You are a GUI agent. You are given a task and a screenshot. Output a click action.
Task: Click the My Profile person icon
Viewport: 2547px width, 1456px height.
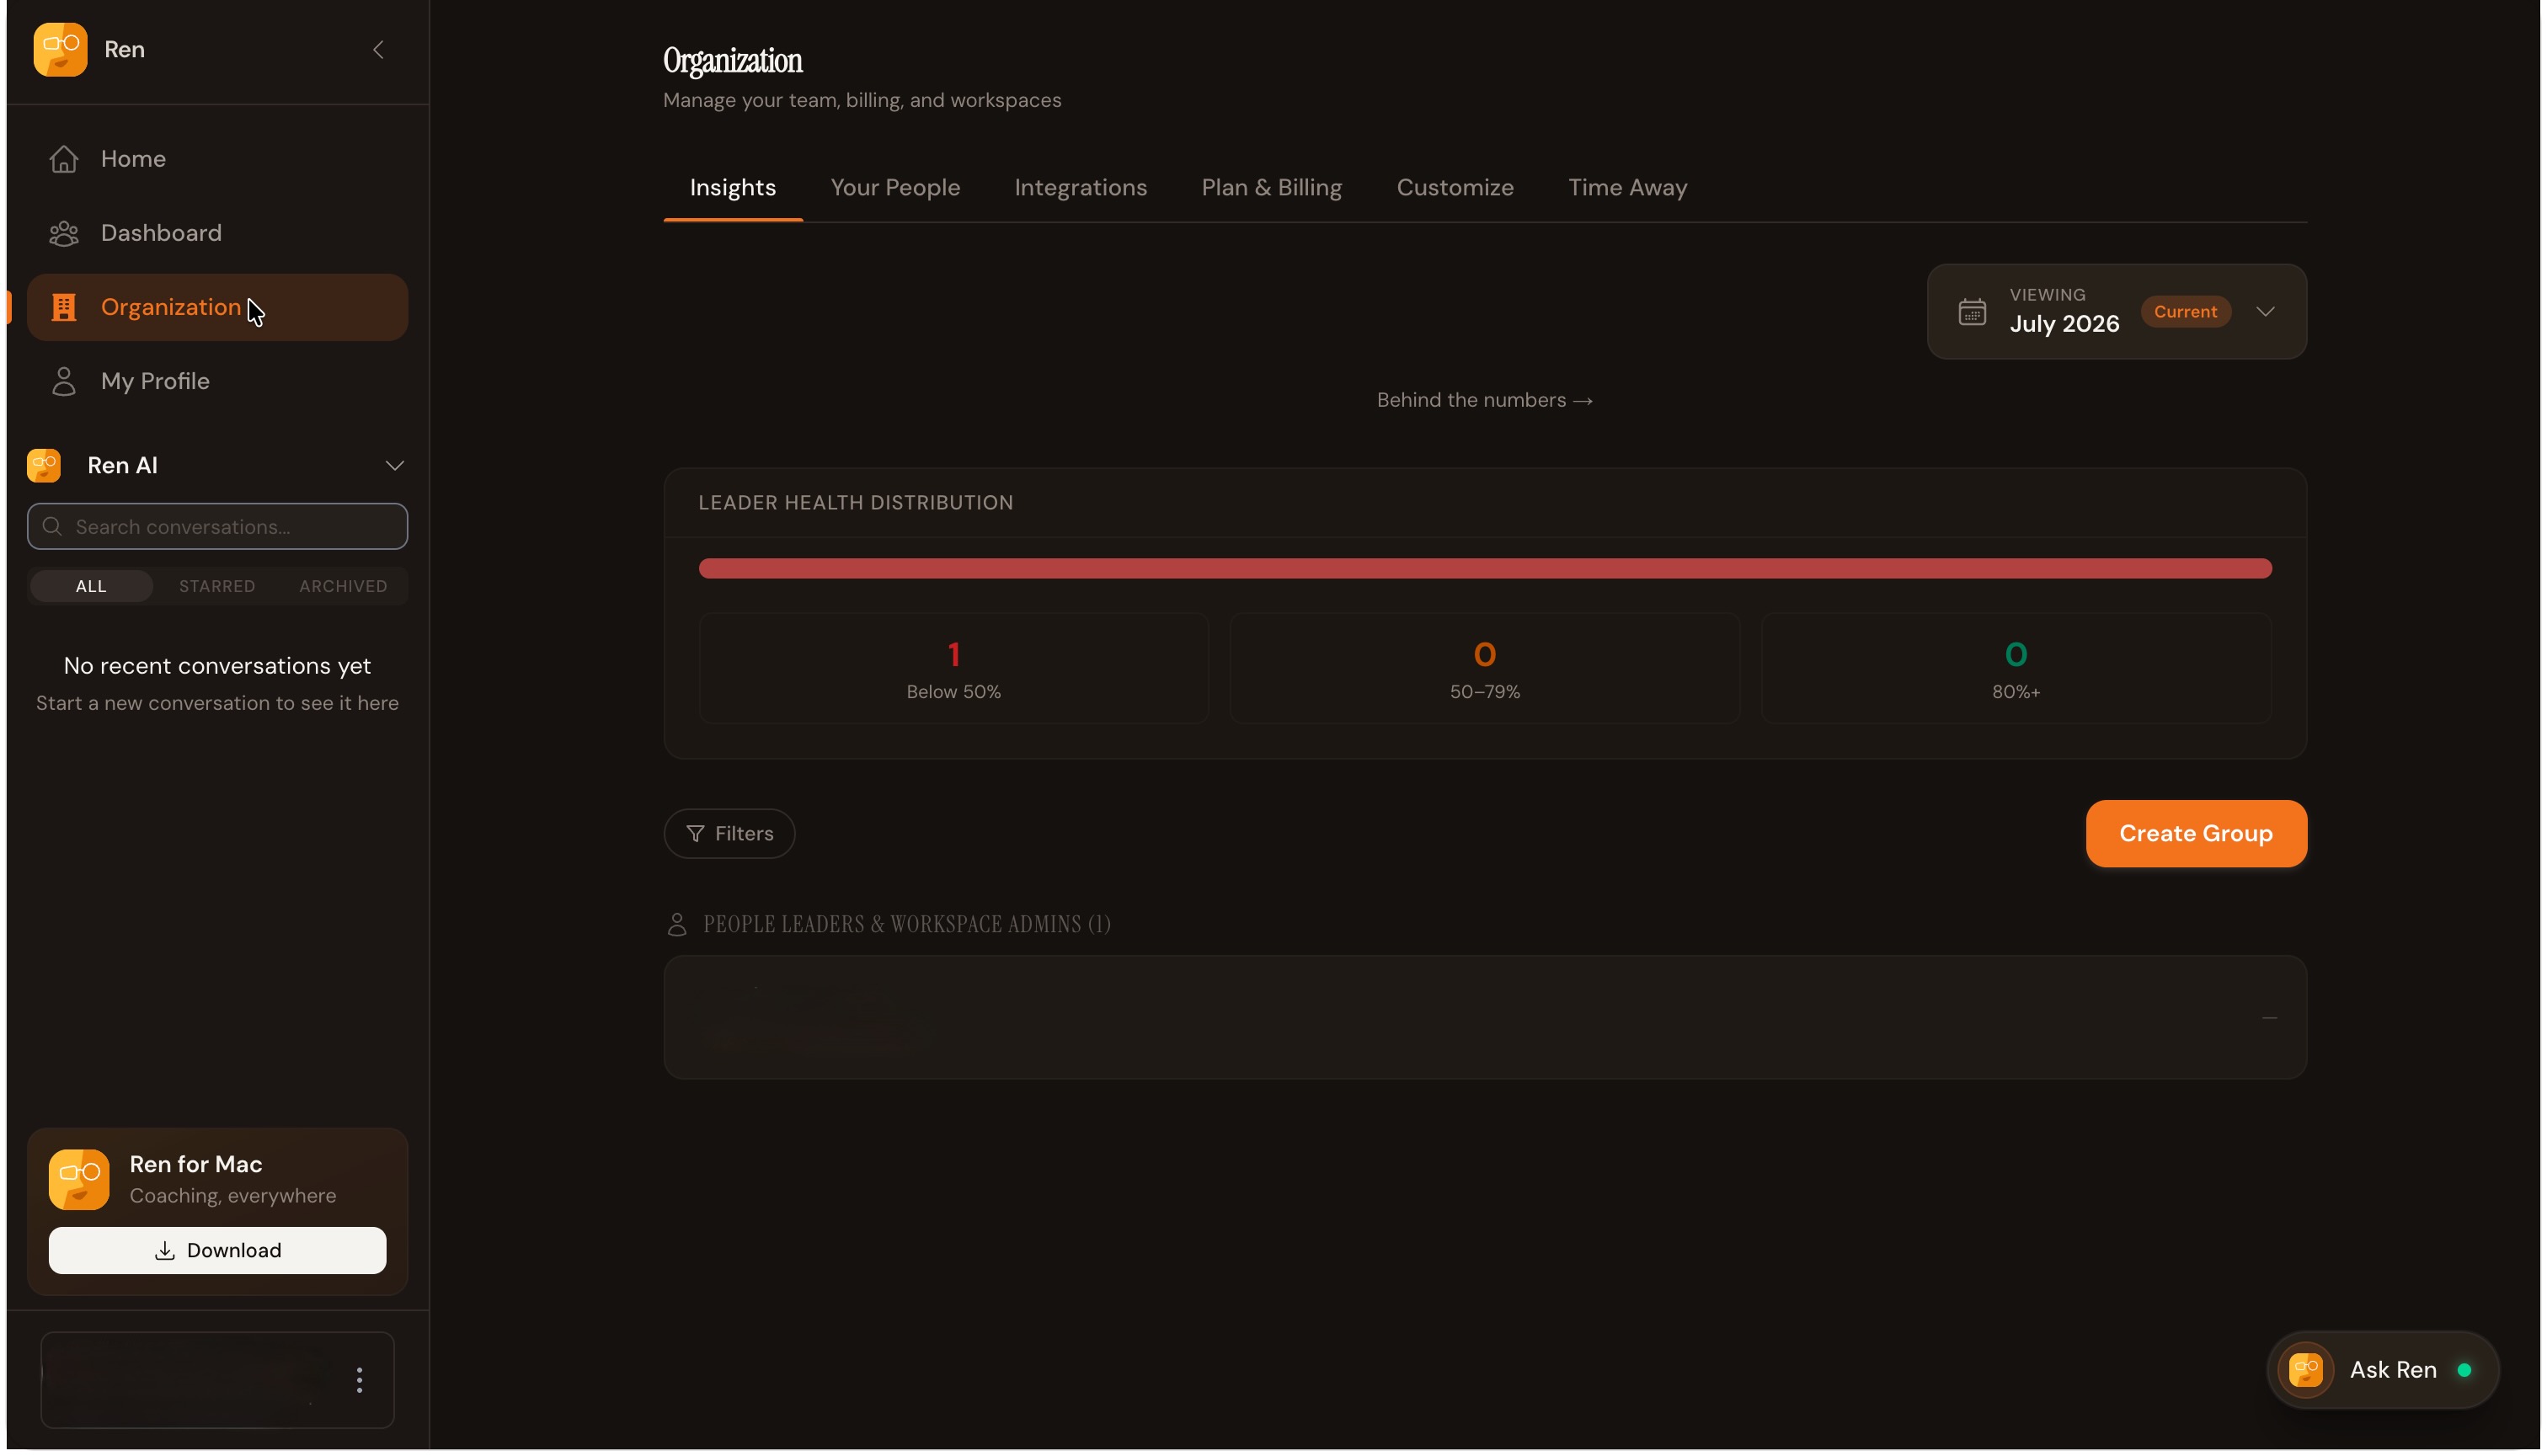coord(64,382)
